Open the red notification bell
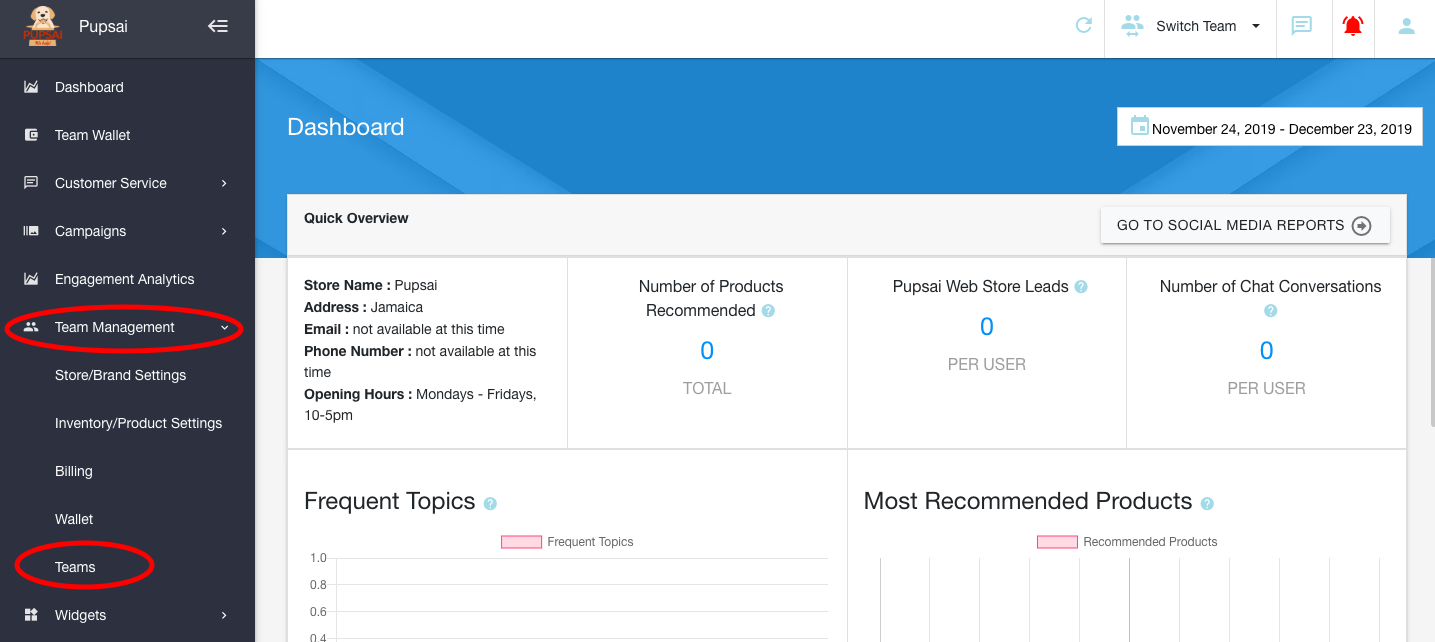This screenshot has width=1435, height=642. 1353,26
